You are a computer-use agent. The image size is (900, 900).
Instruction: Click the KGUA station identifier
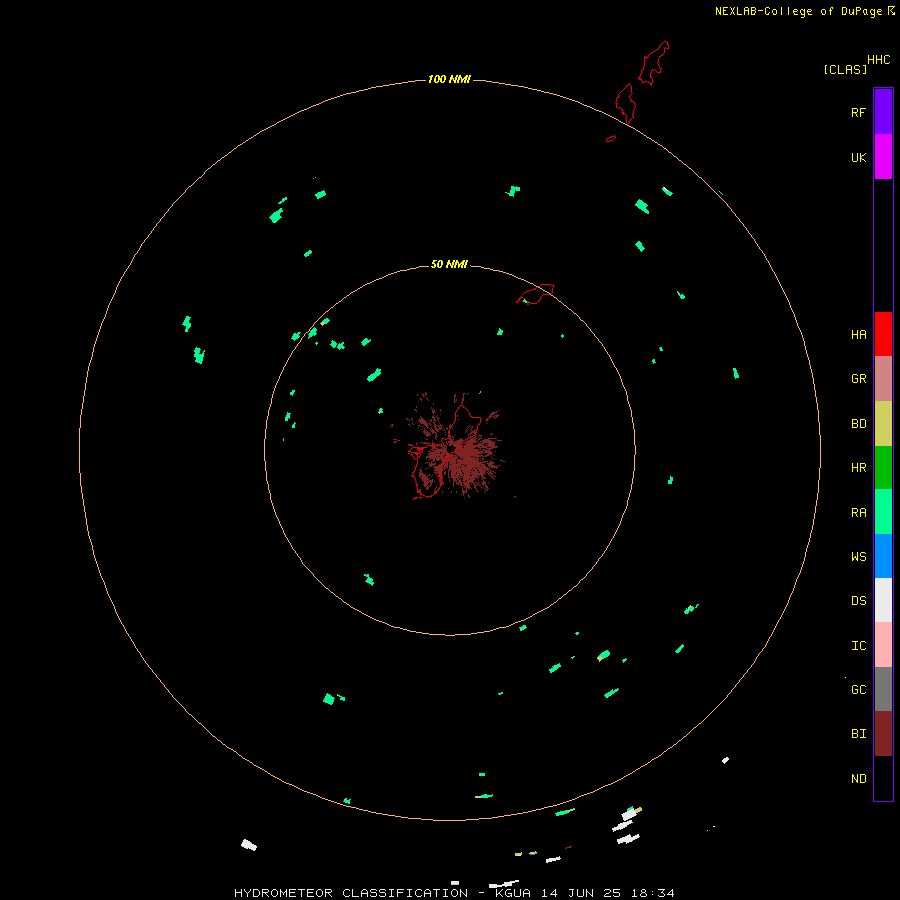coord(513,893)
